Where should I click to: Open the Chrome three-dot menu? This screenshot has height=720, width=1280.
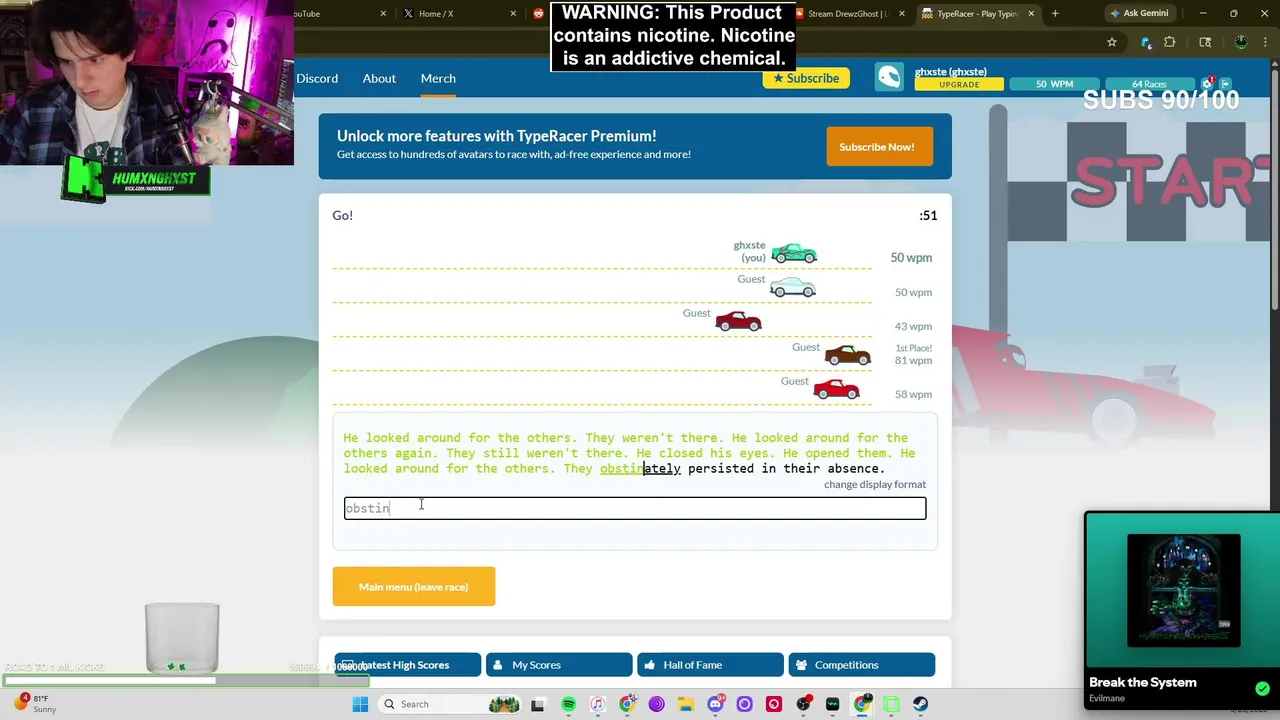coord(1267,42)
